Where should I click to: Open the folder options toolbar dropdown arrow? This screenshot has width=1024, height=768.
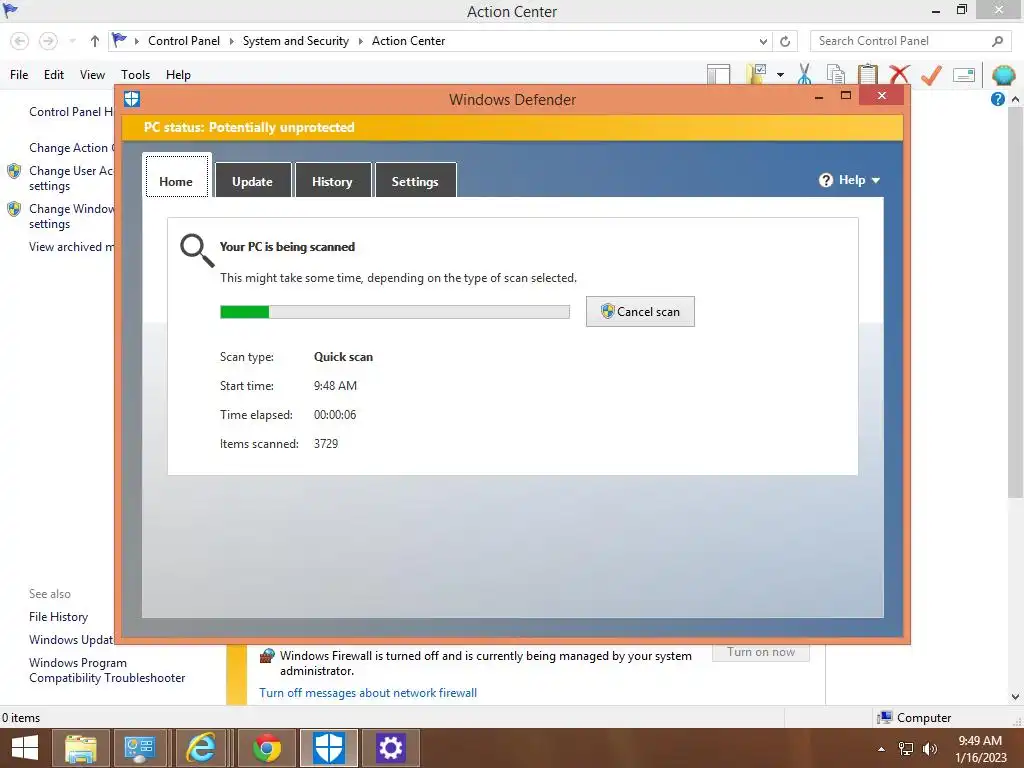(780, 75)
